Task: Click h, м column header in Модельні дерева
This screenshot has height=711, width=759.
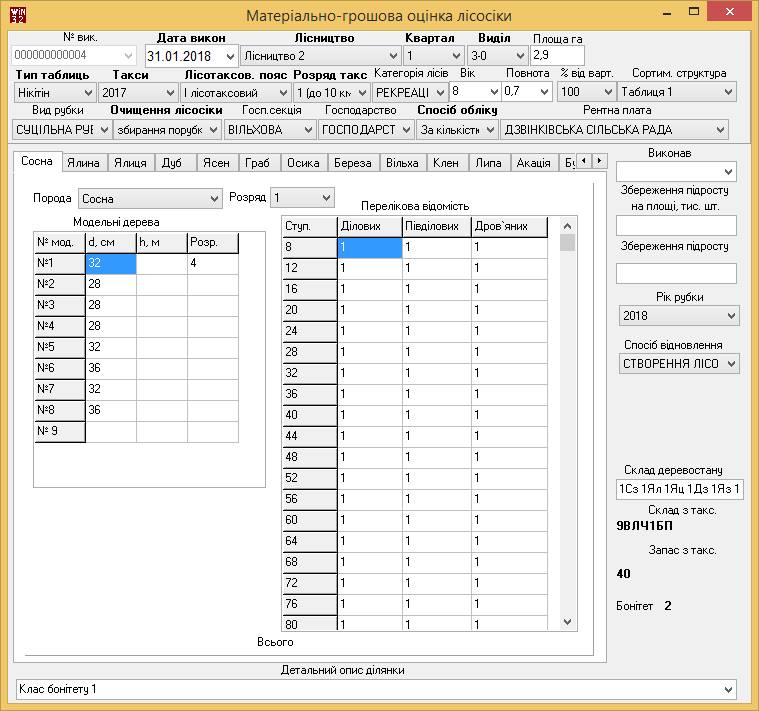Action: pyautogui.click(x=162, y=242)
